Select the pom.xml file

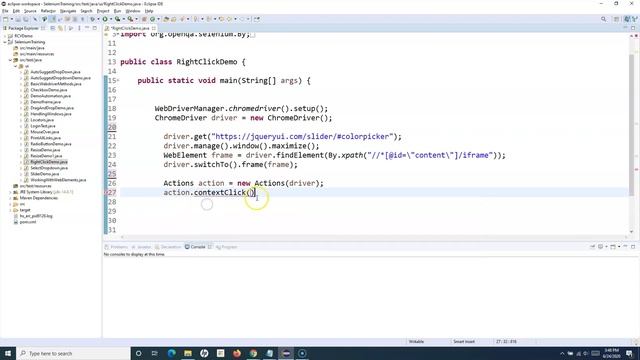point(27,222)
